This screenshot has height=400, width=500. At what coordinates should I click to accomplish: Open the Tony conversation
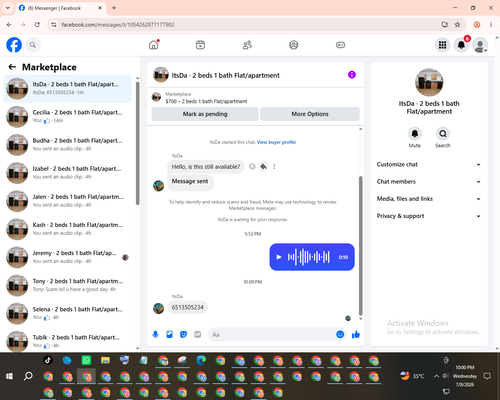(x=67, y=285)
